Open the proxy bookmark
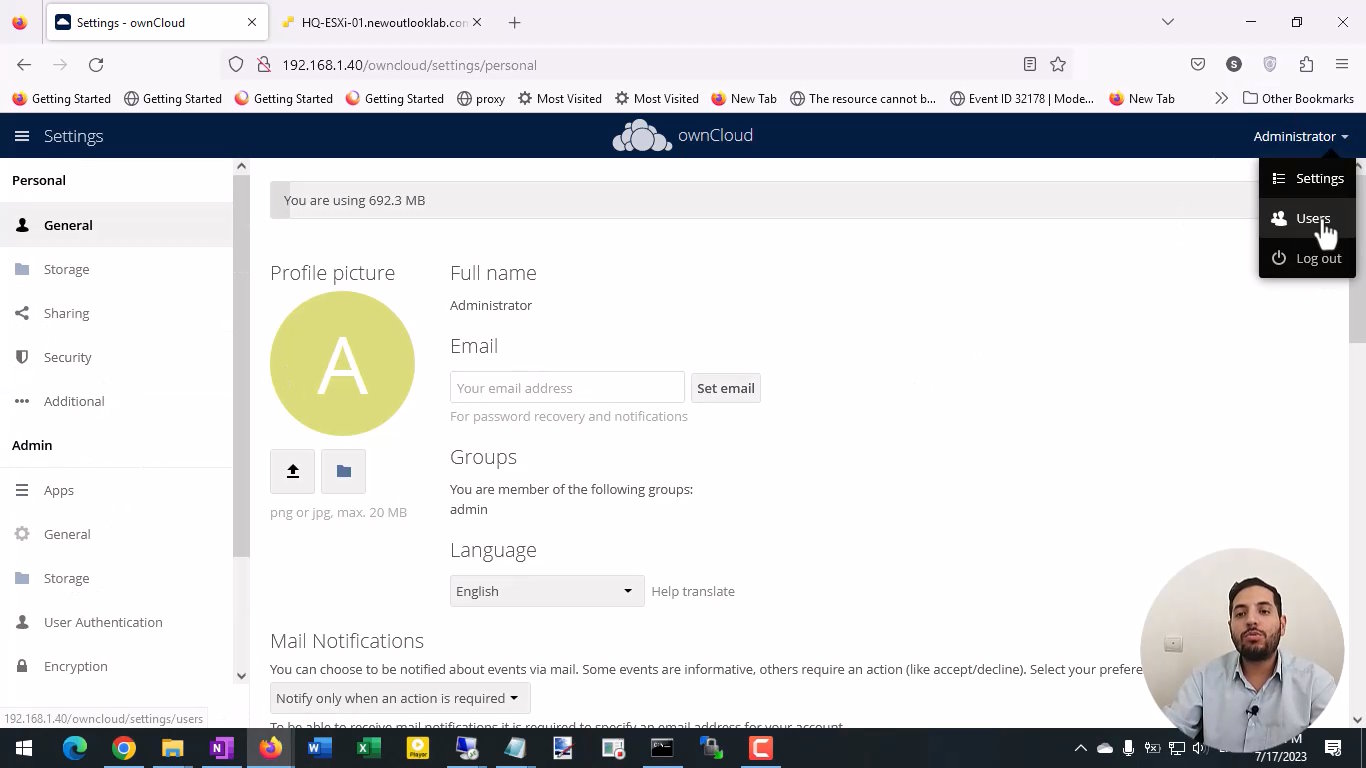Image resolution: width=1366 pixels, height=768 pixels. [480, 98]
